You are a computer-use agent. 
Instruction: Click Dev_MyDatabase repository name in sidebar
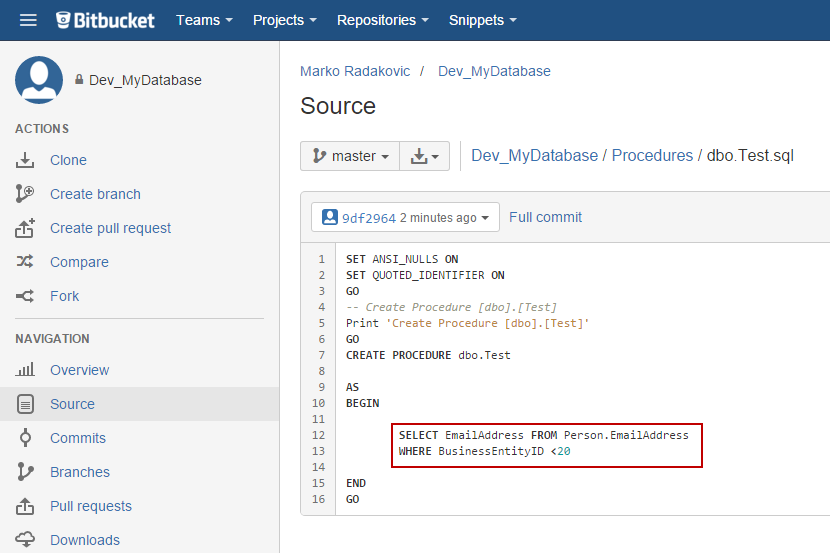(x=145, y=80)
